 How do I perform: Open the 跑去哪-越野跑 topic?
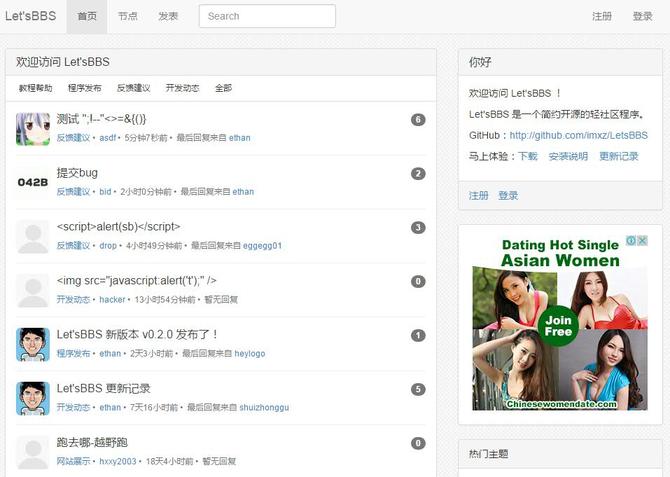tap(92, 442)
